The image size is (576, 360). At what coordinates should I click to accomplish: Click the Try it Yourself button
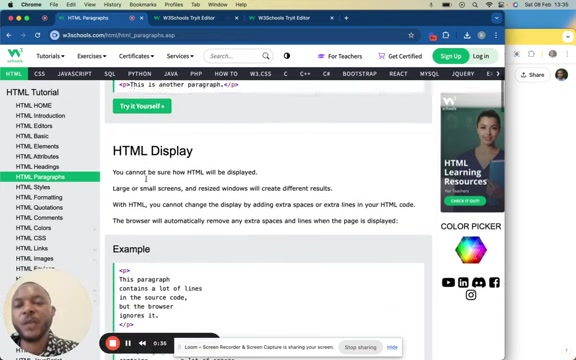coord(142,106)
